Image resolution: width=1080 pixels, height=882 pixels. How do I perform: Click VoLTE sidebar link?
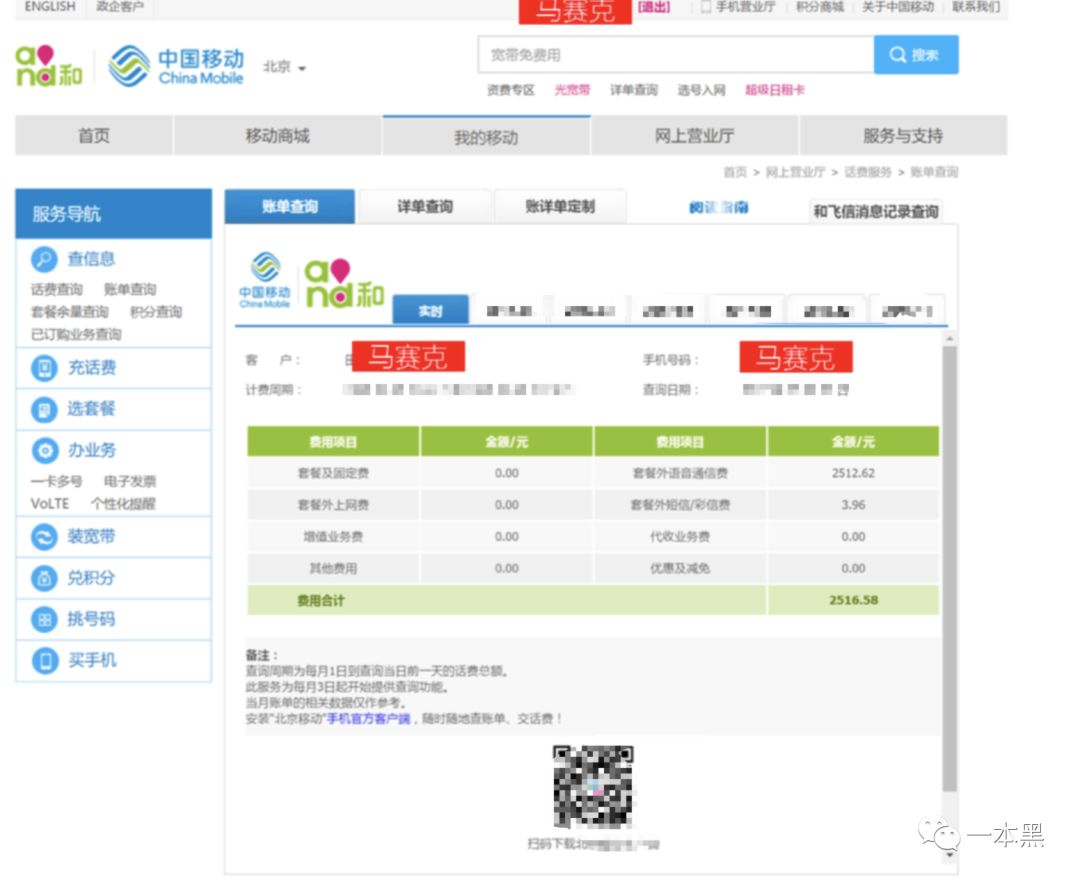click(50, 504)
